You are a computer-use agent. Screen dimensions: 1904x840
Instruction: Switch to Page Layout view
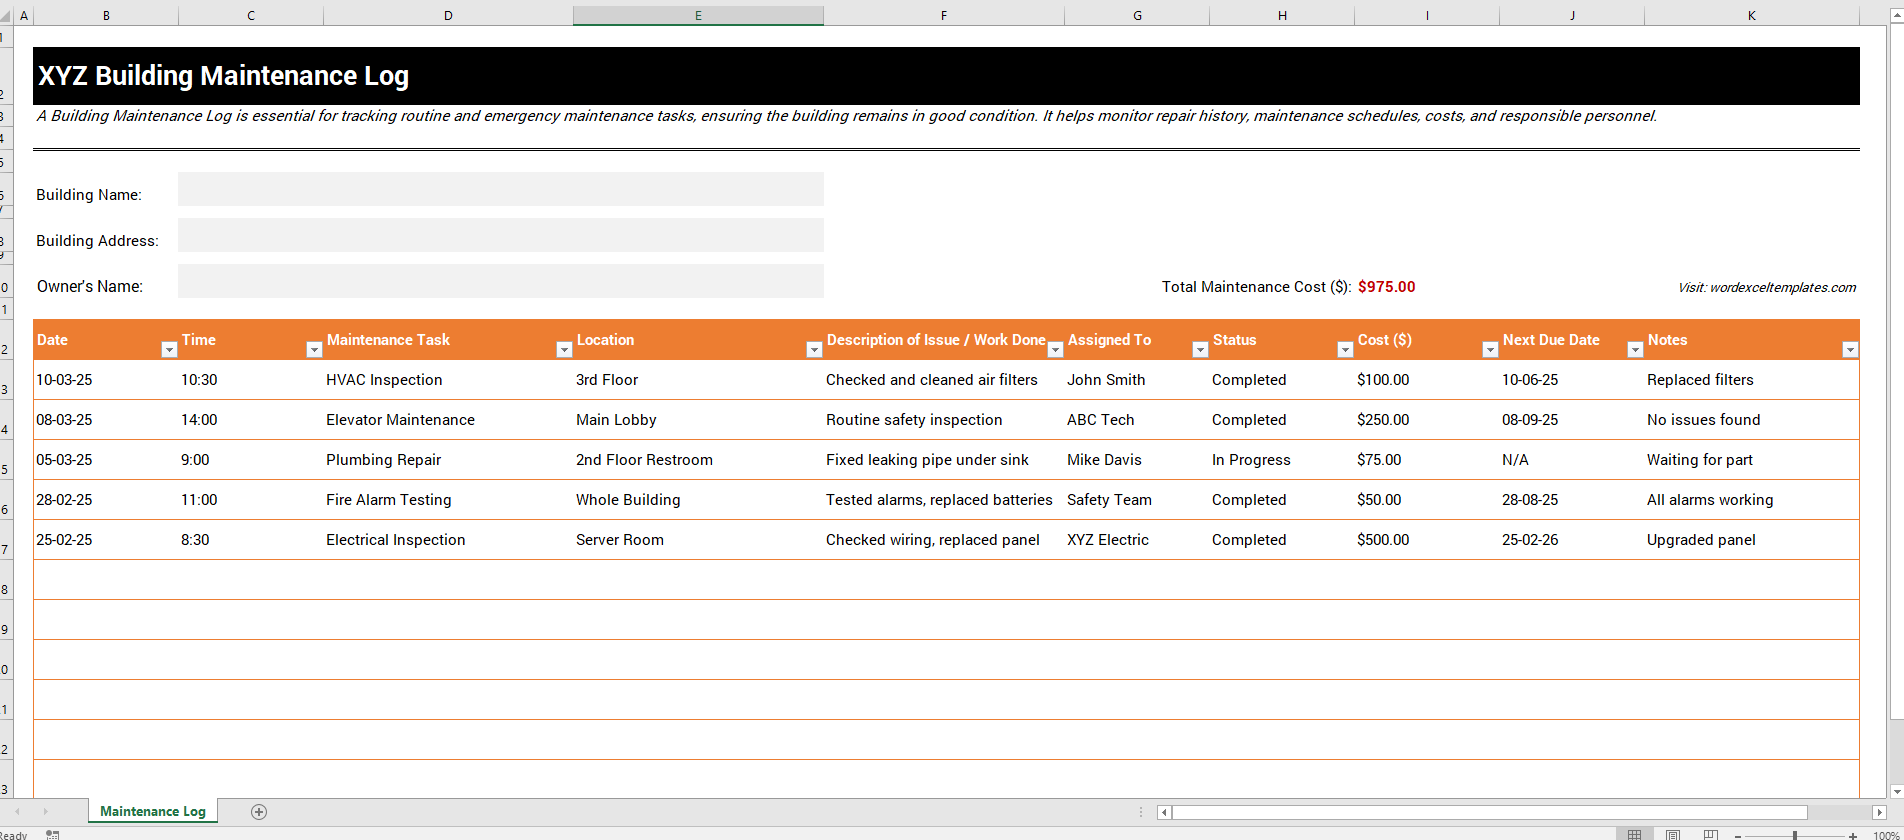(x=1673, y=834)
